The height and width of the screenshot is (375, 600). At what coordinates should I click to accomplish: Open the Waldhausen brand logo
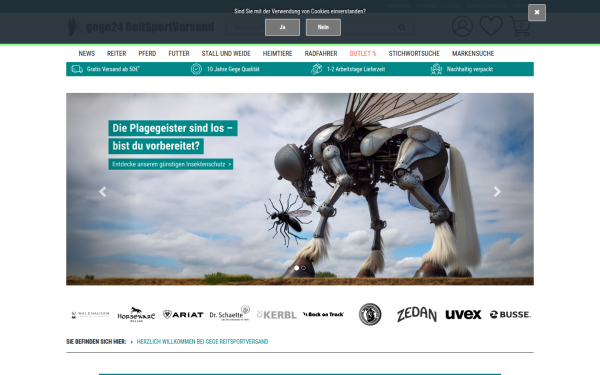[90, 315]
